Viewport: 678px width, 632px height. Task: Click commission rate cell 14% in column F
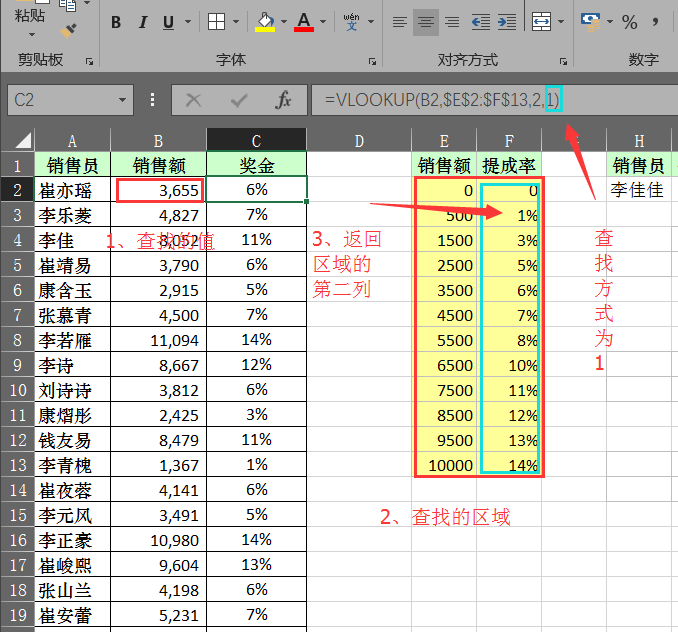pyautogui.click(x=510, y=465)
